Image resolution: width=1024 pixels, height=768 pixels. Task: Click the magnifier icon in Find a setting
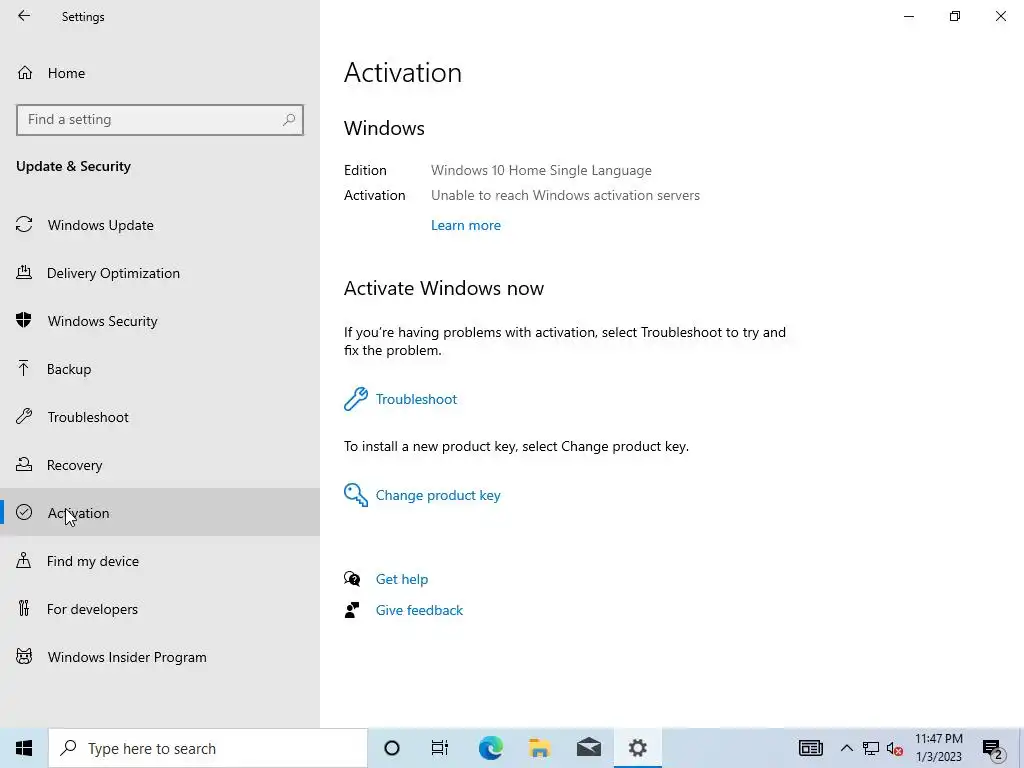click(x=289, y=120)
